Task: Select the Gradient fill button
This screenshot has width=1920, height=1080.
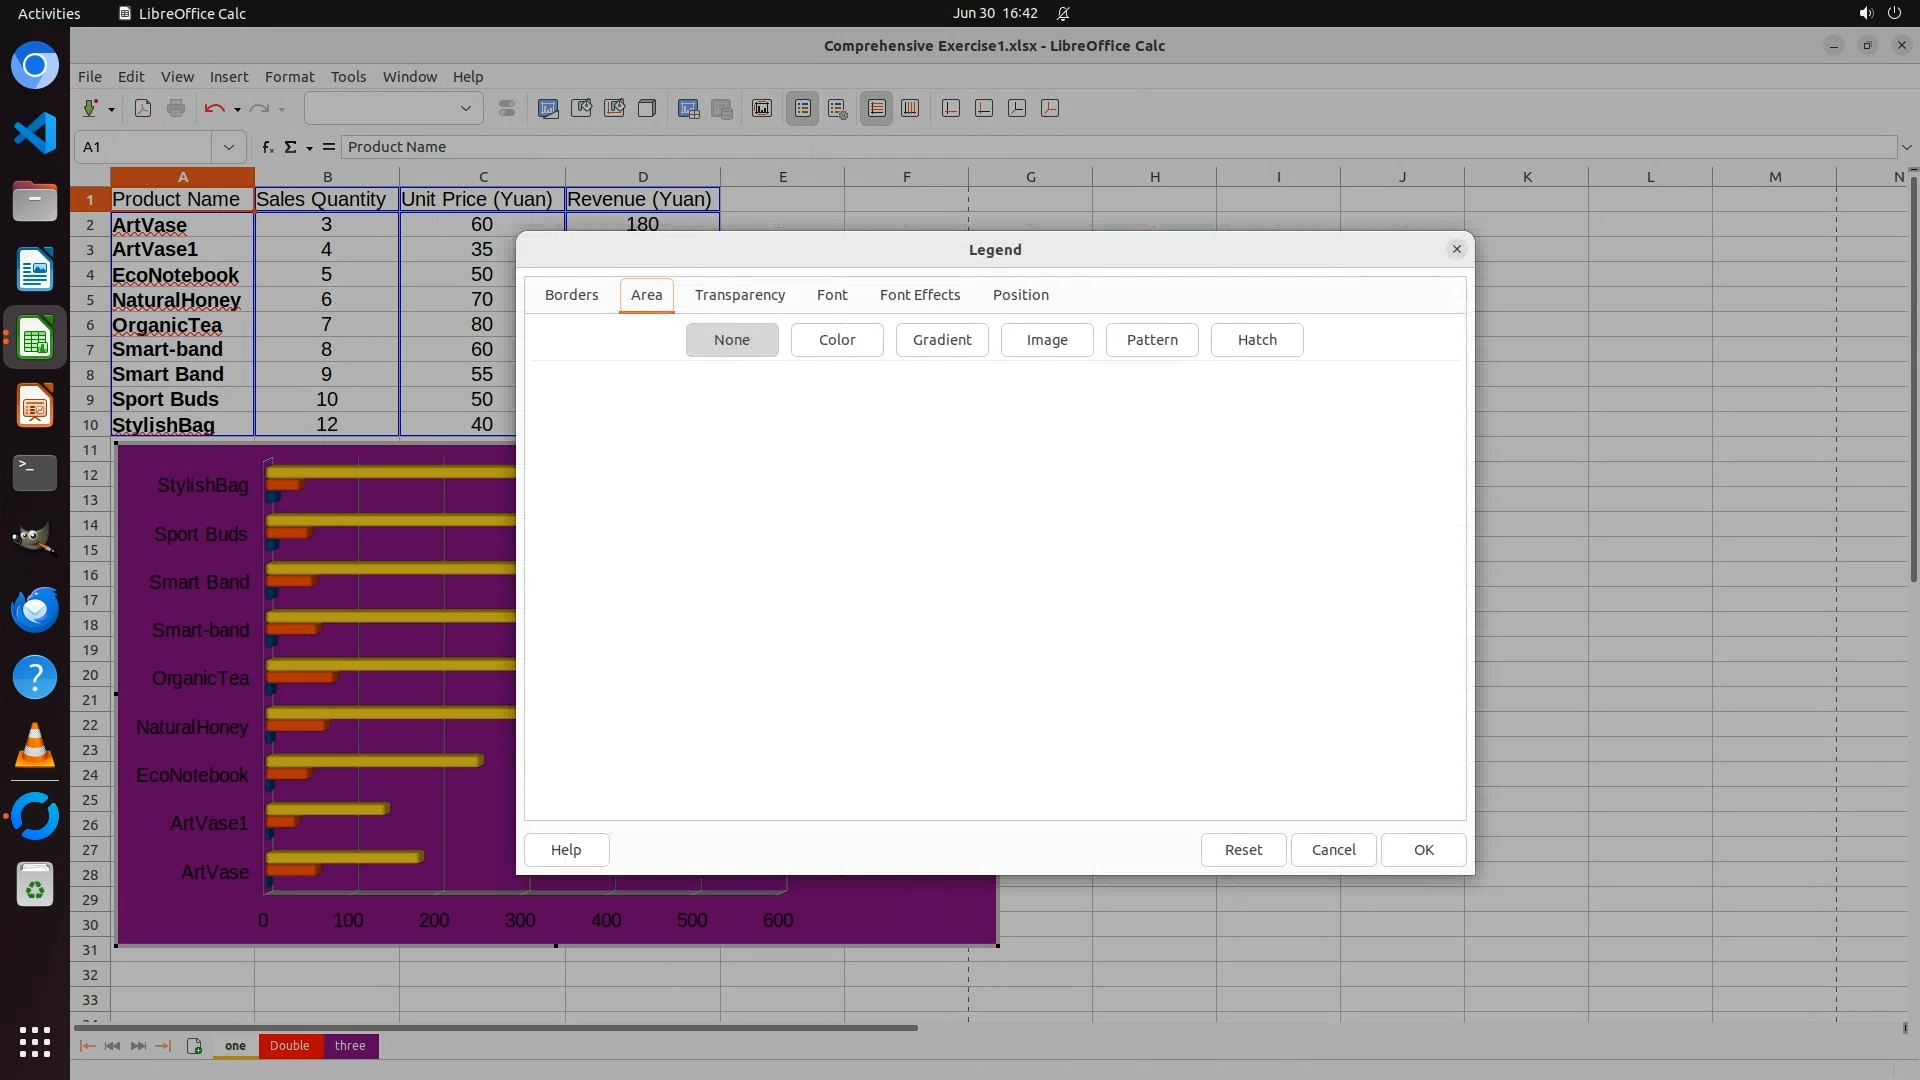Action: (941, 340)
